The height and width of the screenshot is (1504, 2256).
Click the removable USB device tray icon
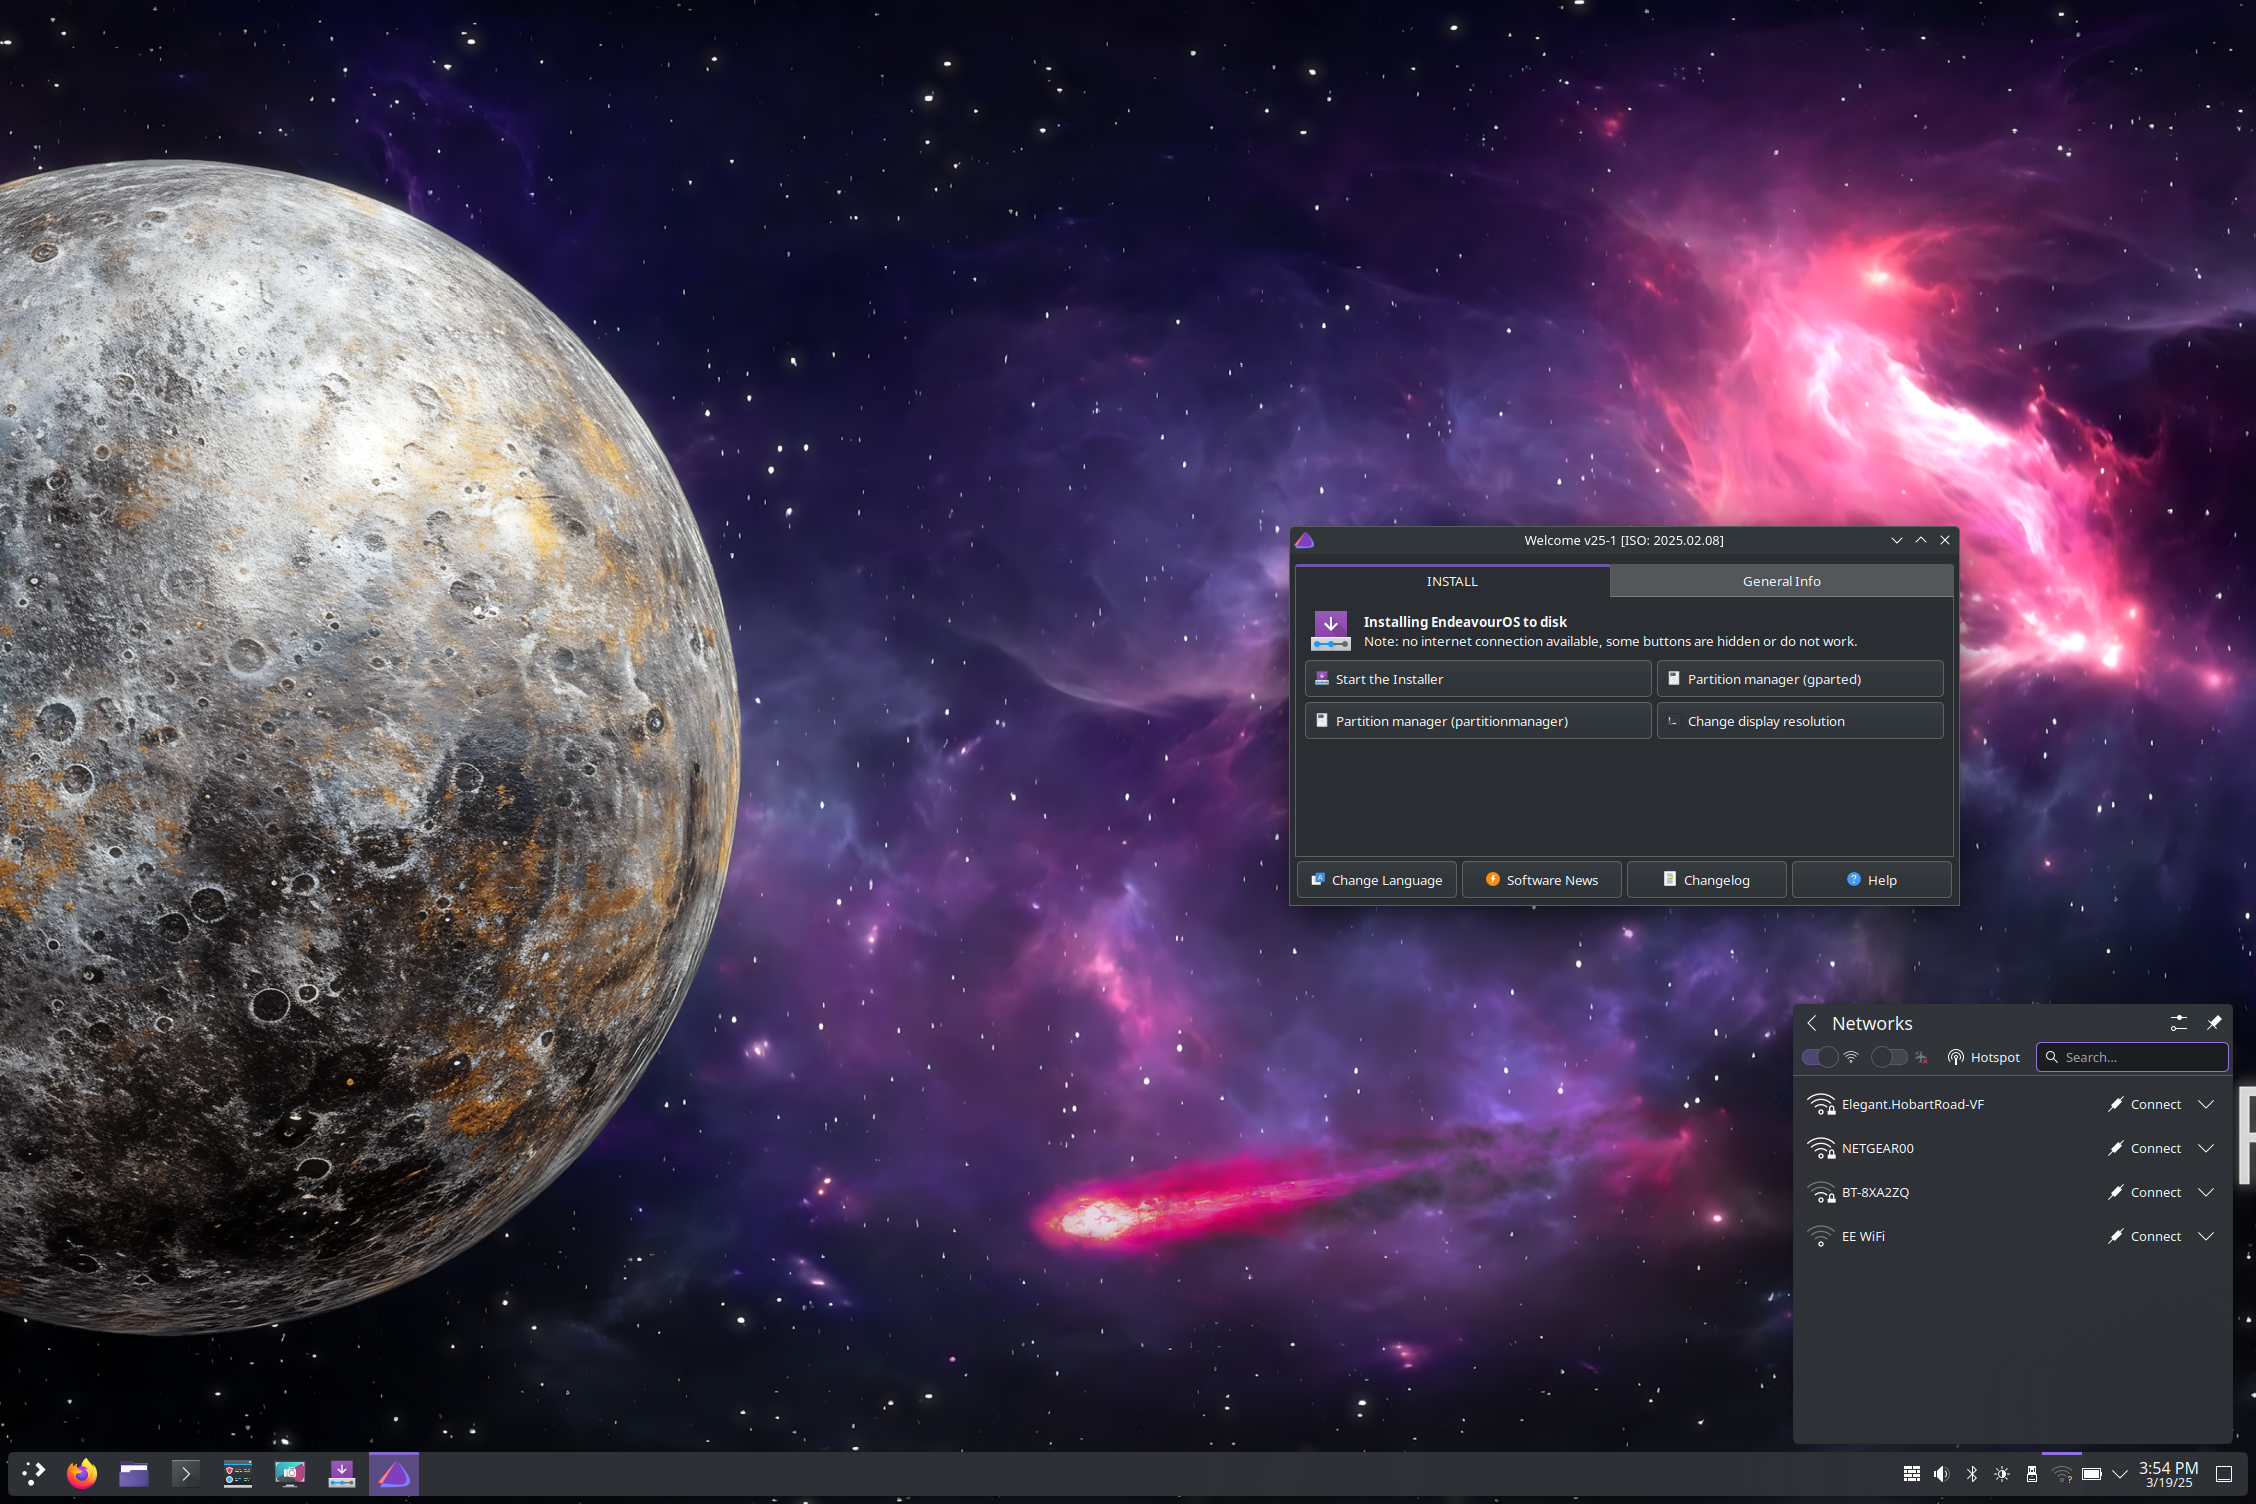pyautogui.click(x=2031, y=1473)
